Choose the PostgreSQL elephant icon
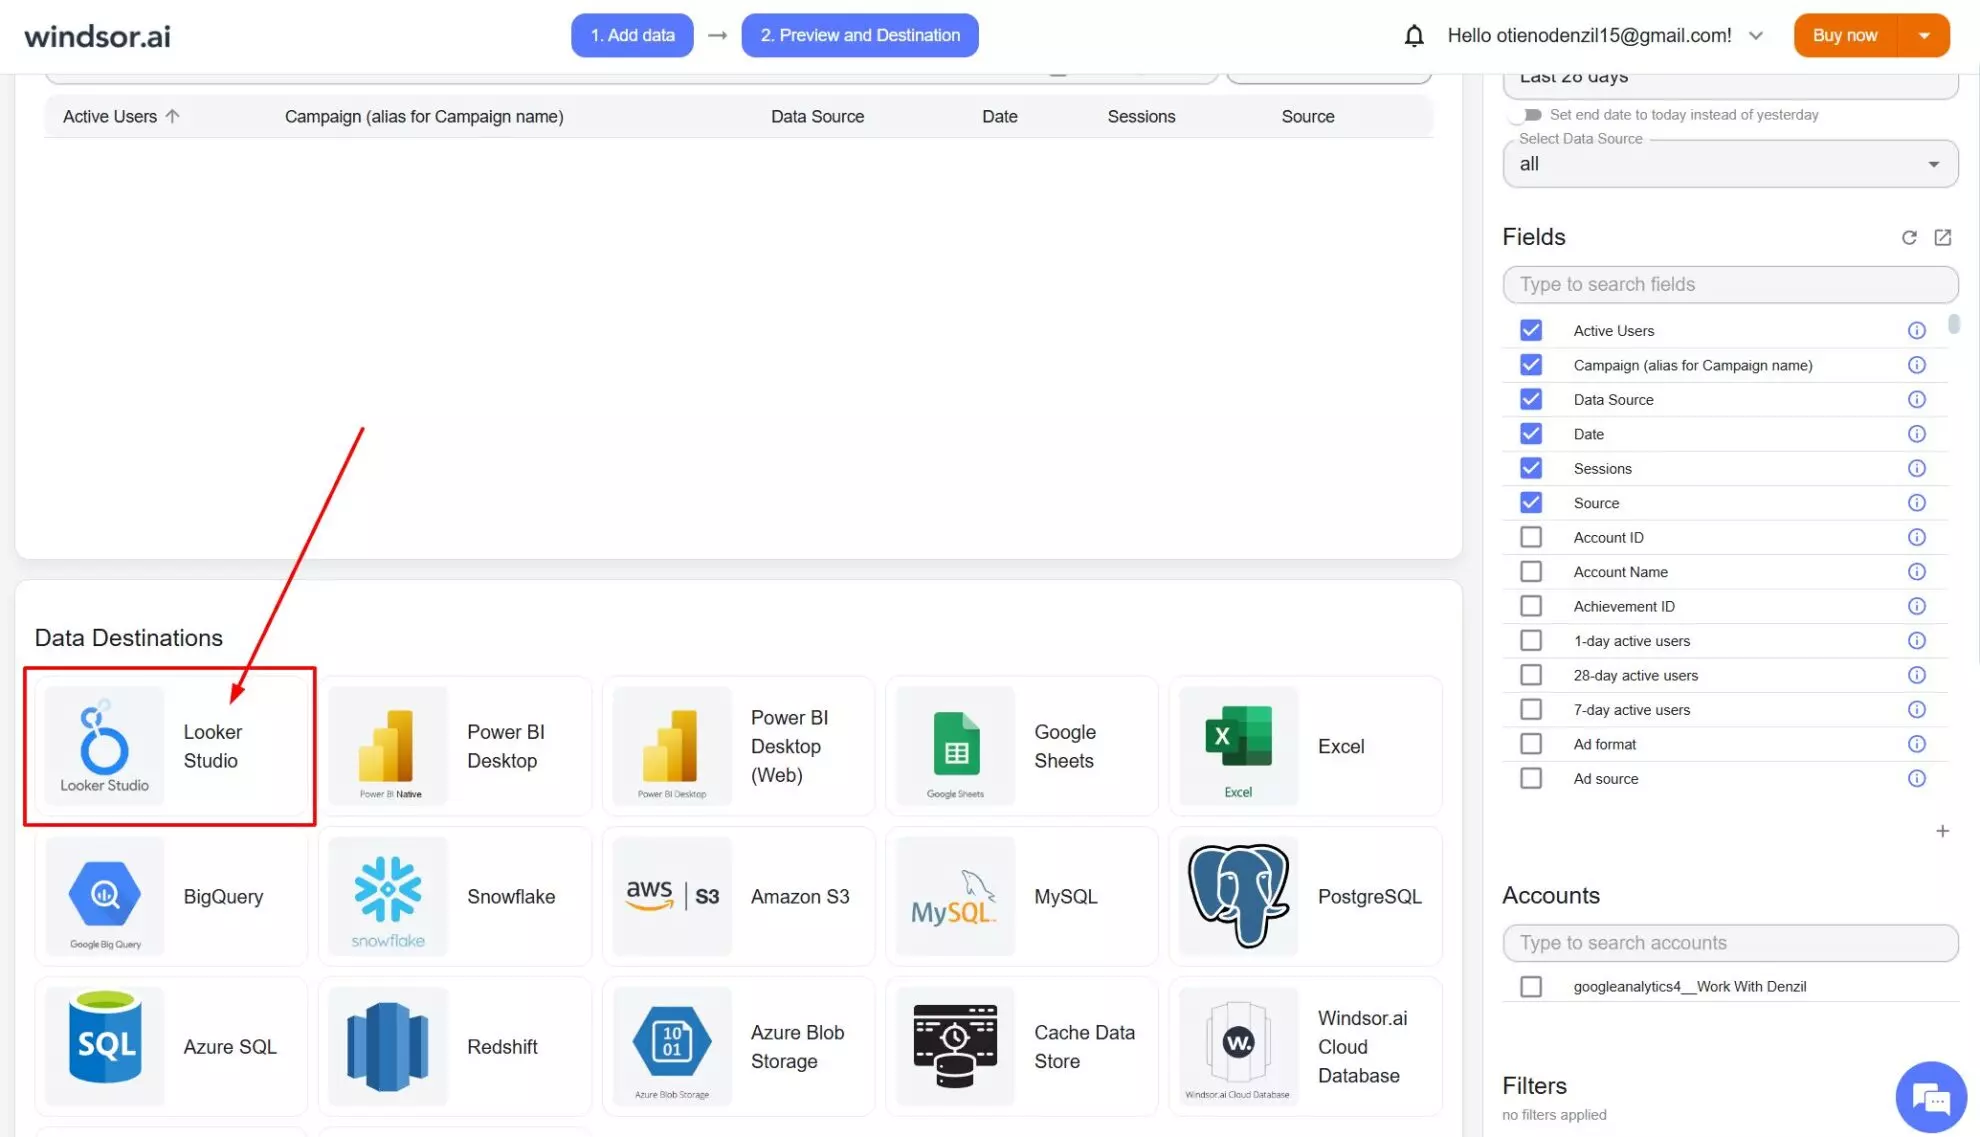This screenshot has width=1980, height=1137. click(x=1238, y=896)
